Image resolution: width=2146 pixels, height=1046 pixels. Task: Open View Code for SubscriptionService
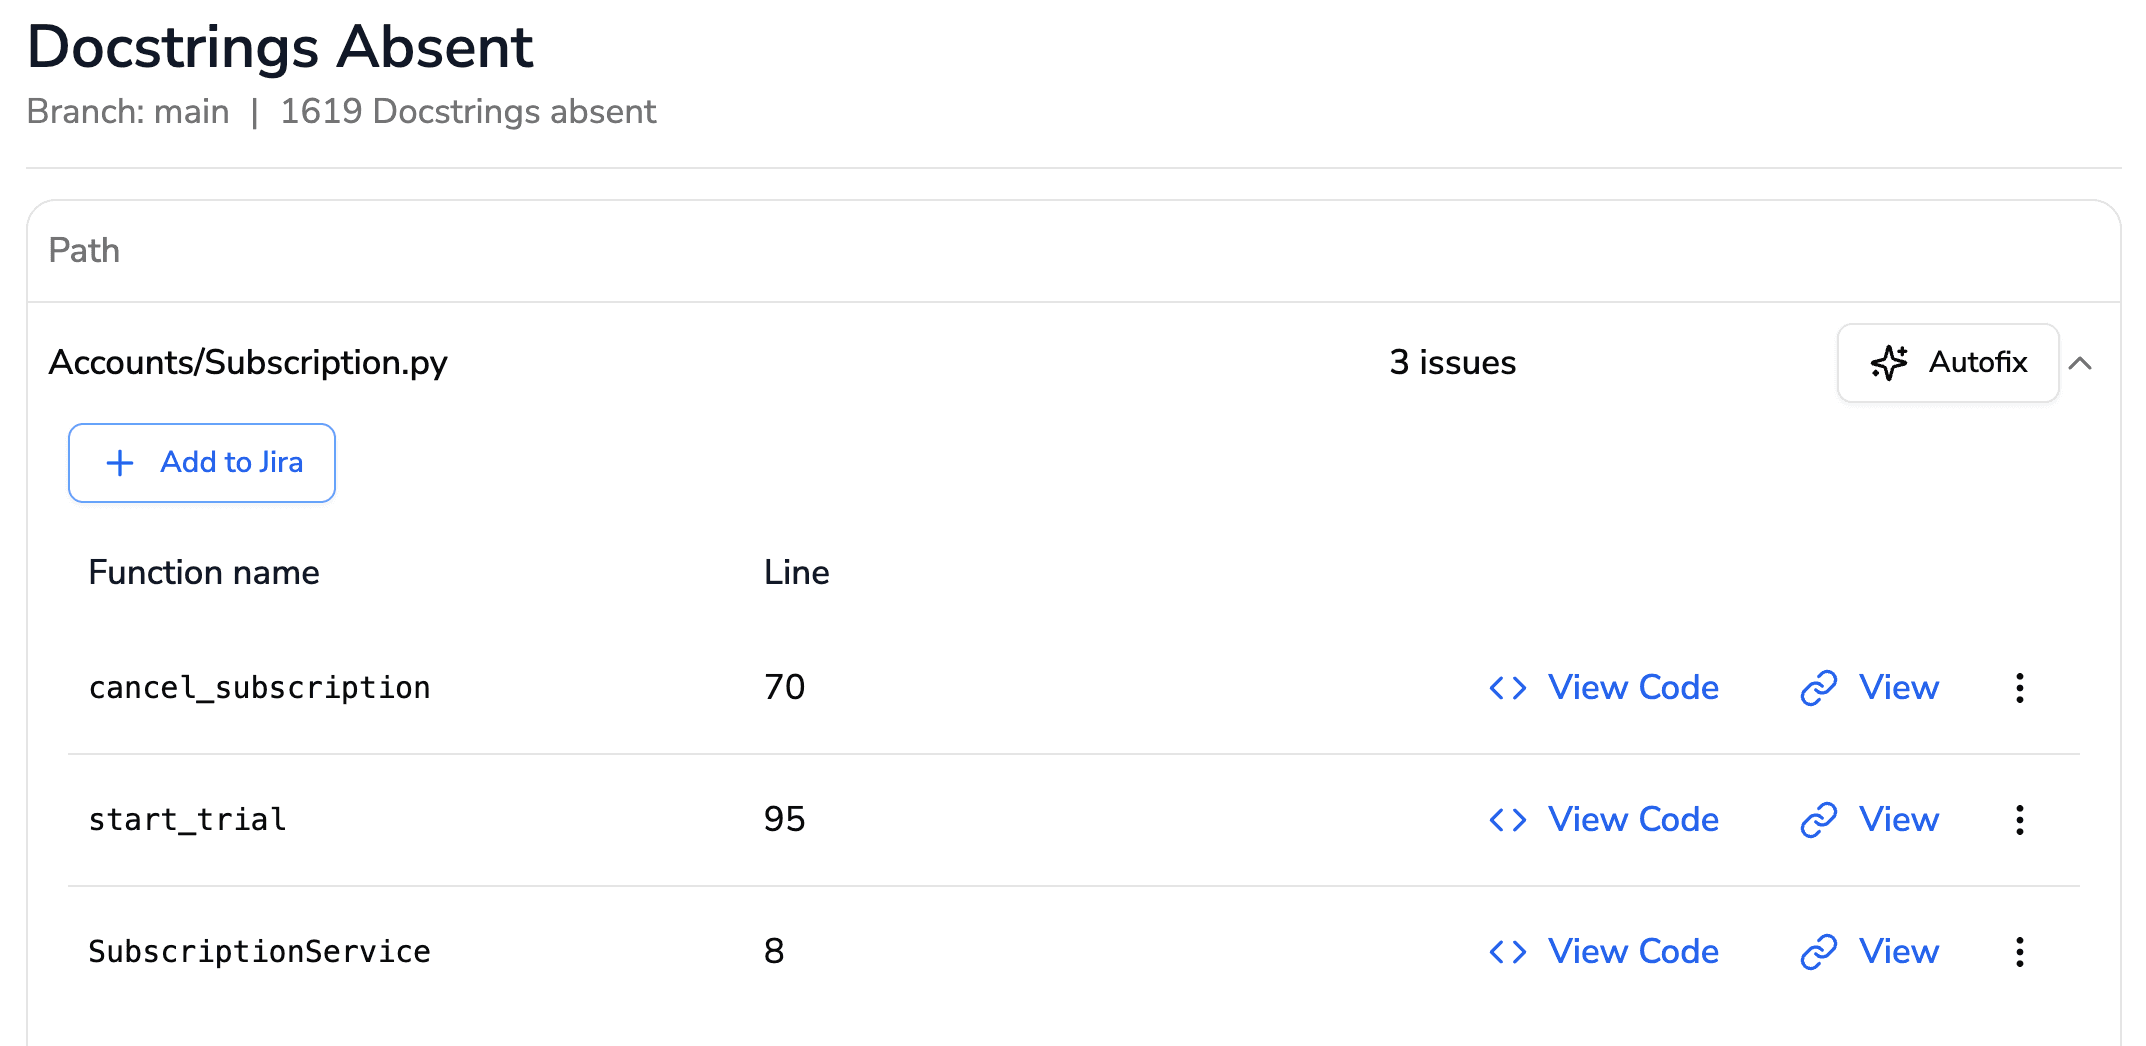coord(1633,951)
